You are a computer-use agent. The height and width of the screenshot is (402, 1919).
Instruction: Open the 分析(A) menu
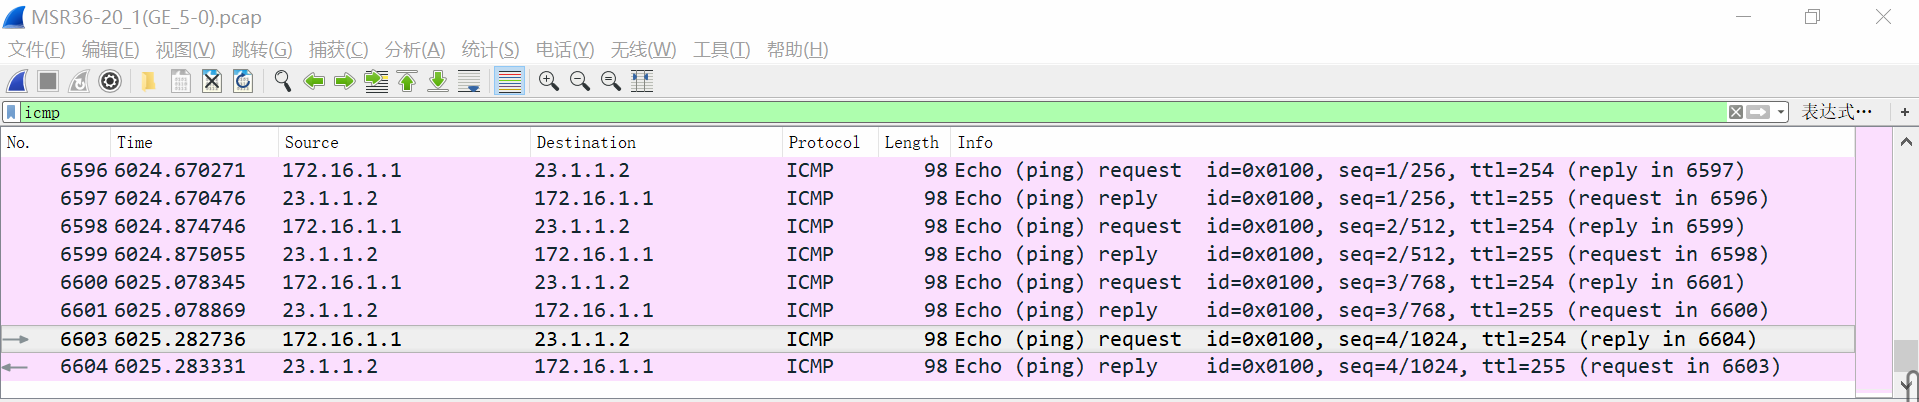(x=414, y=49)
